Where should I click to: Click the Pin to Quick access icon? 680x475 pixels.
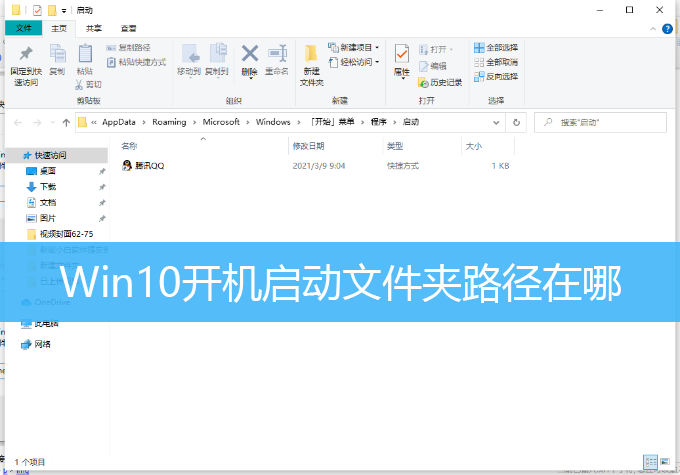tap(26, 54)
